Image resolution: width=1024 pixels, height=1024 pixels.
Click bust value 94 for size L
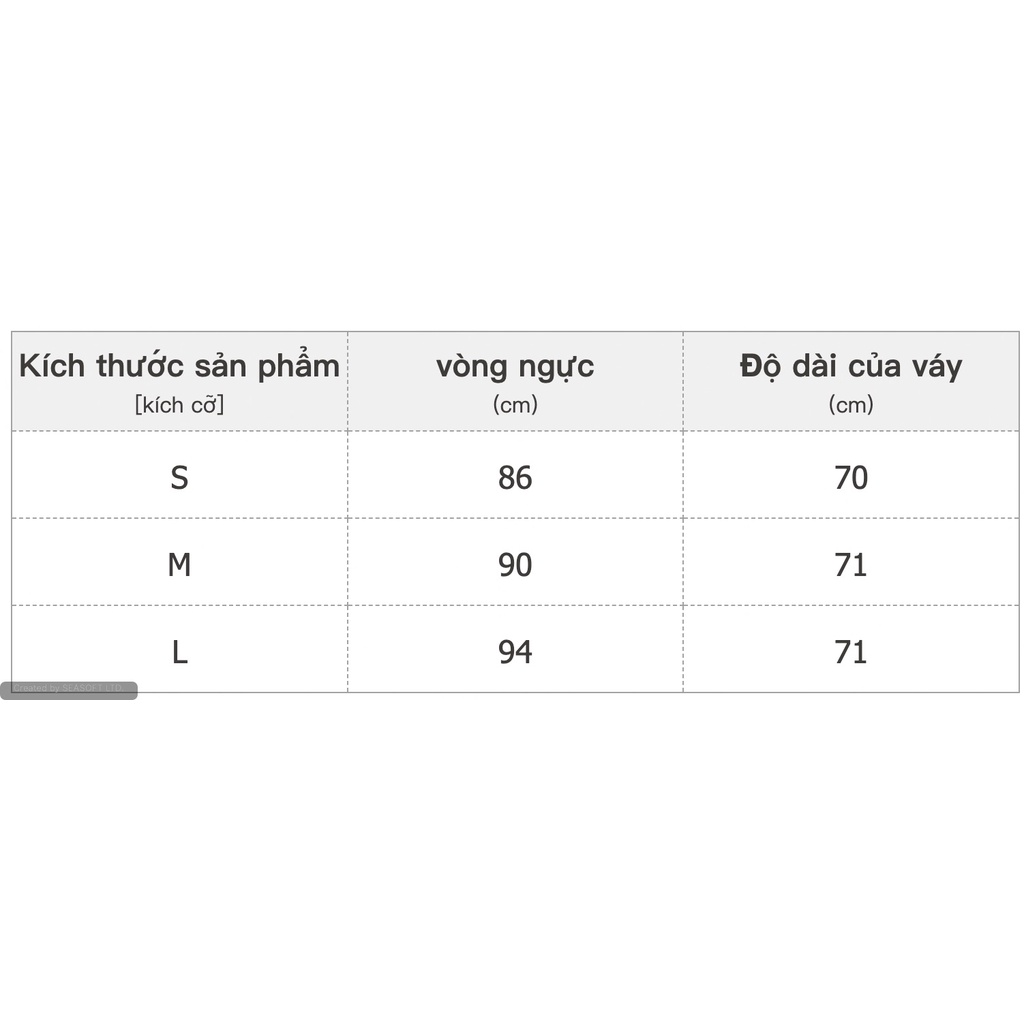515,653
